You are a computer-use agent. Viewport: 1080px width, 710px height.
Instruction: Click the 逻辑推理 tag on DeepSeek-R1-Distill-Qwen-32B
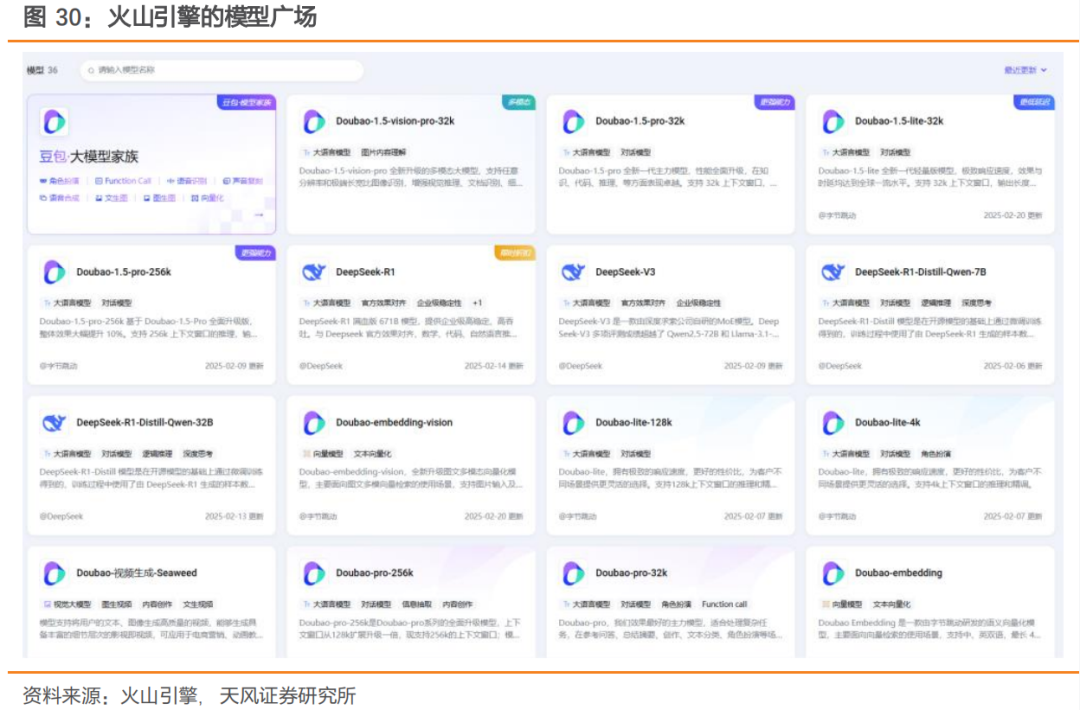coord(157,454)
